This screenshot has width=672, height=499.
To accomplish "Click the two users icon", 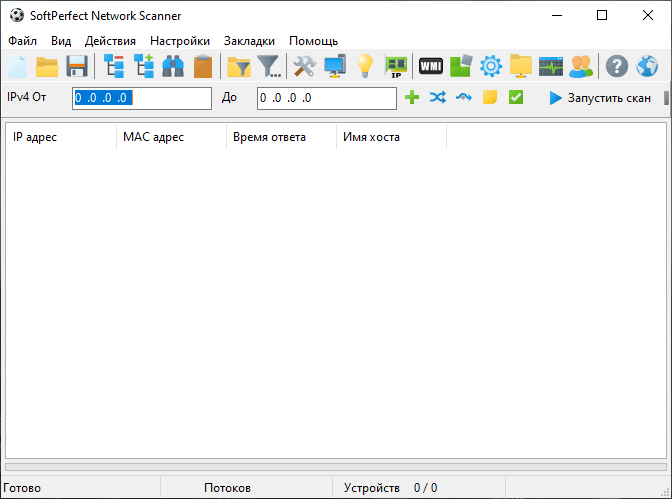I will [x=581, y=66].
